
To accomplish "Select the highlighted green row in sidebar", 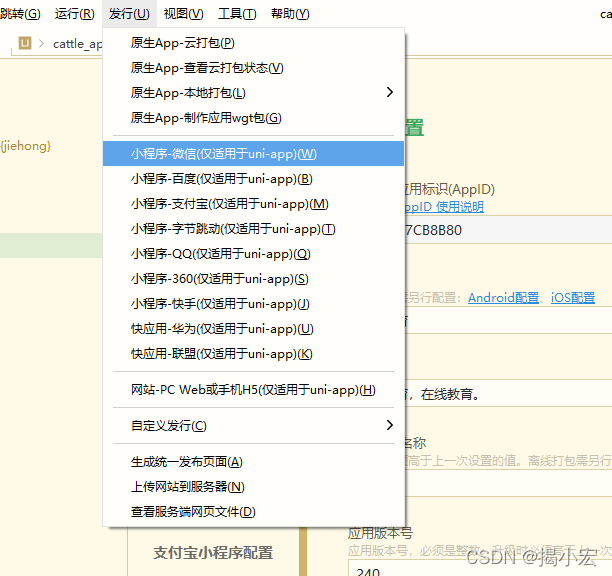I will tap(51, 245).
